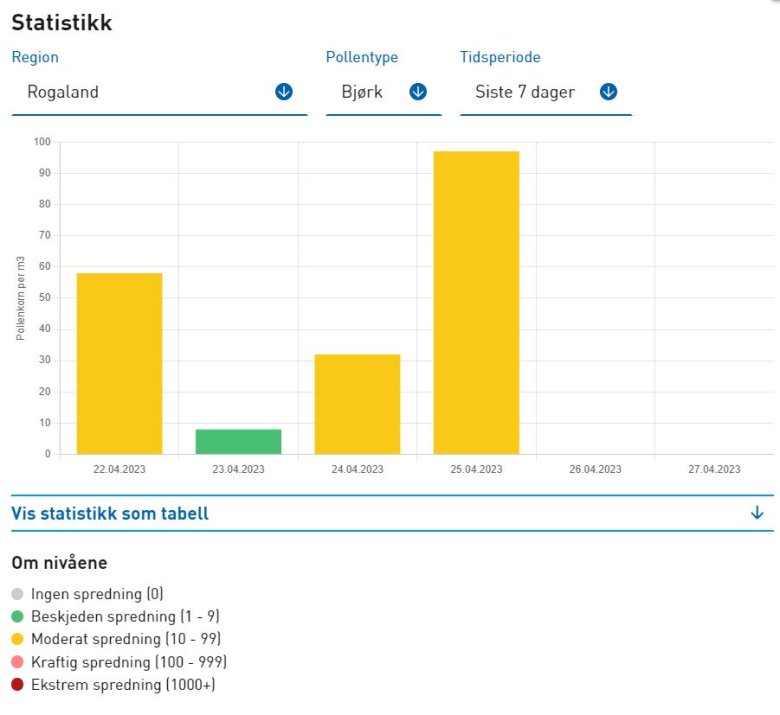This screenshot has width=780, height=715.
Task: Open the Rogaland region dropdown
Action: pyautogui.click(x=150, y=92)
